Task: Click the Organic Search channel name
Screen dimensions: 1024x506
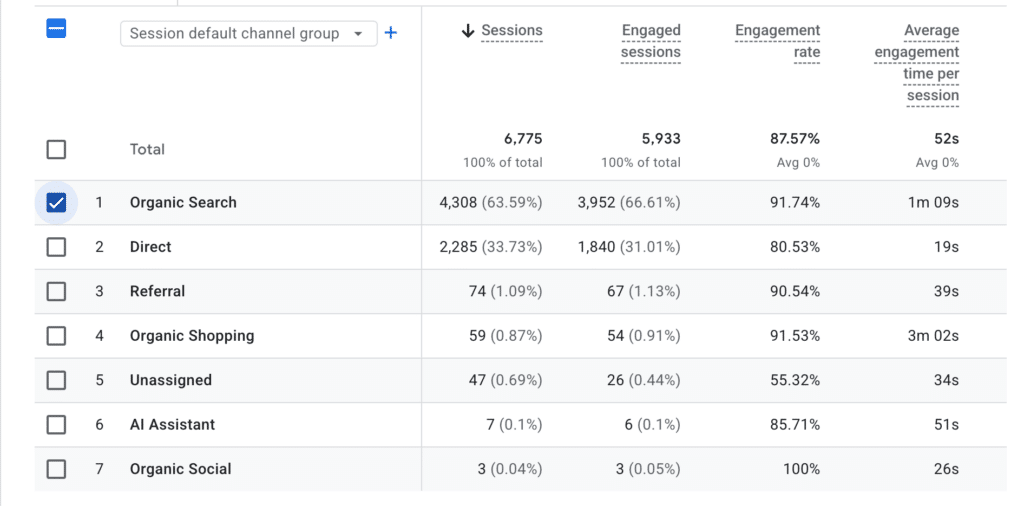Action: [183, 202]
